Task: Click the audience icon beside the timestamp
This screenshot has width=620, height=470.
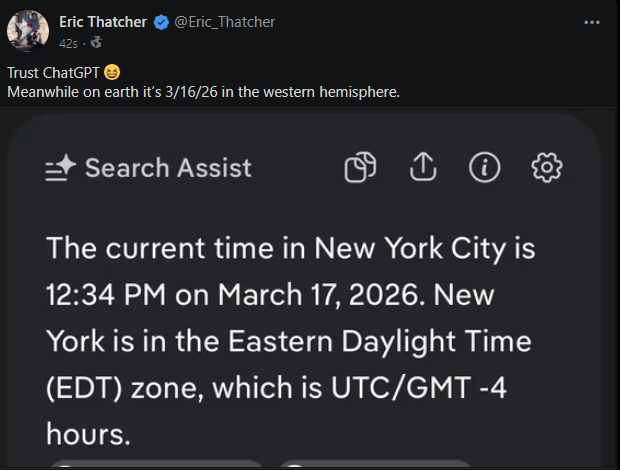Action: (96, 42)
